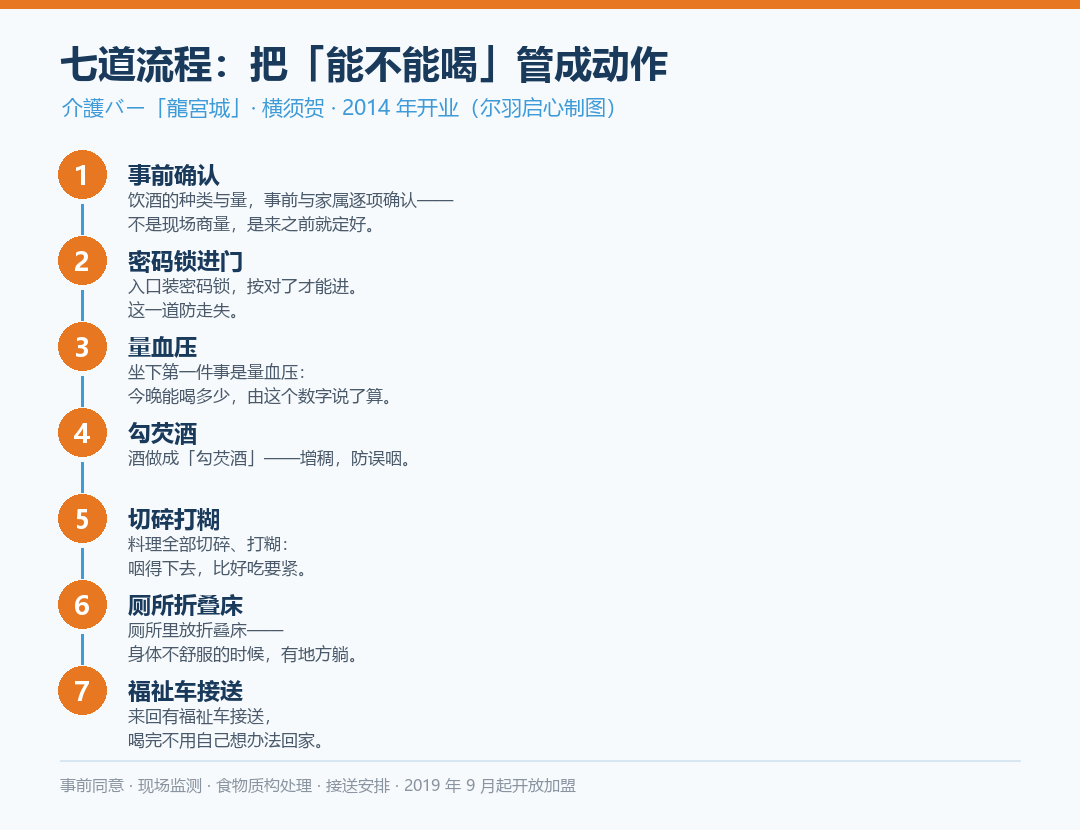This screenshot has height=830, width=1080.
Task: Click the line 饮酒的种类与量，事前与家属逐项确认——
Action: [x=291, y=200]
